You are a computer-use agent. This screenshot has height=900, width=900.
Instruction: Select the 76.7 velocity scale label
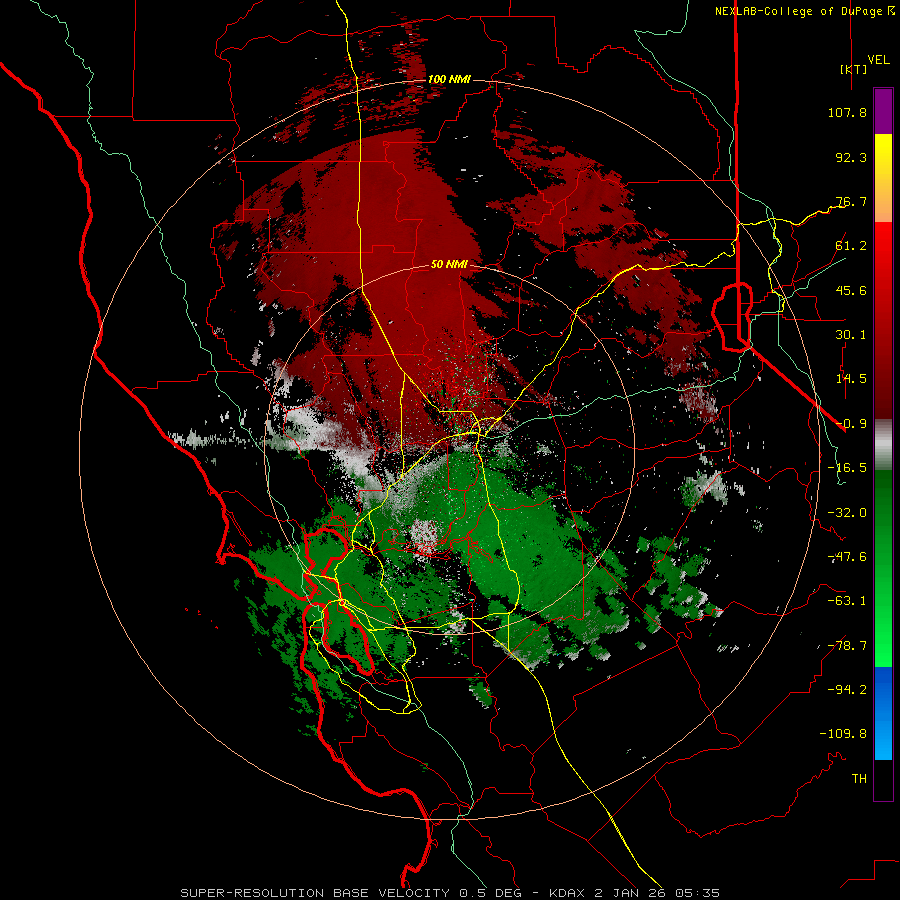tap(851, 201)
